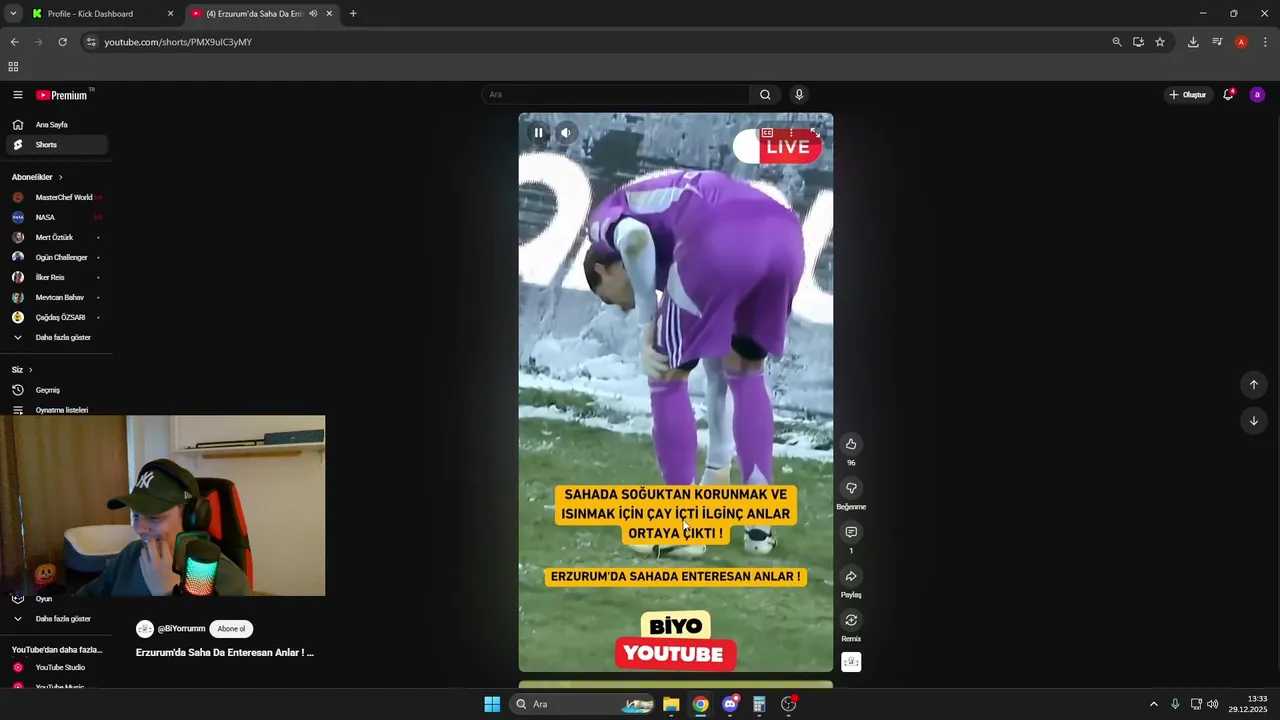Open the sound thumbnail below Remix
1280x720 pixels.
coord(851,662)
